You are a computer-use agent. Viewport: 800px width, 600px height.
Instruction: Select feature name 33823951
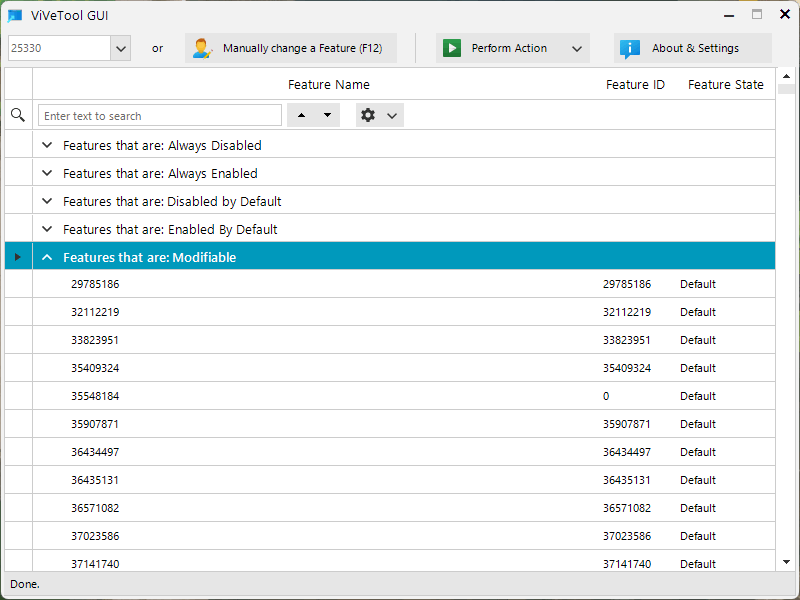95,340
